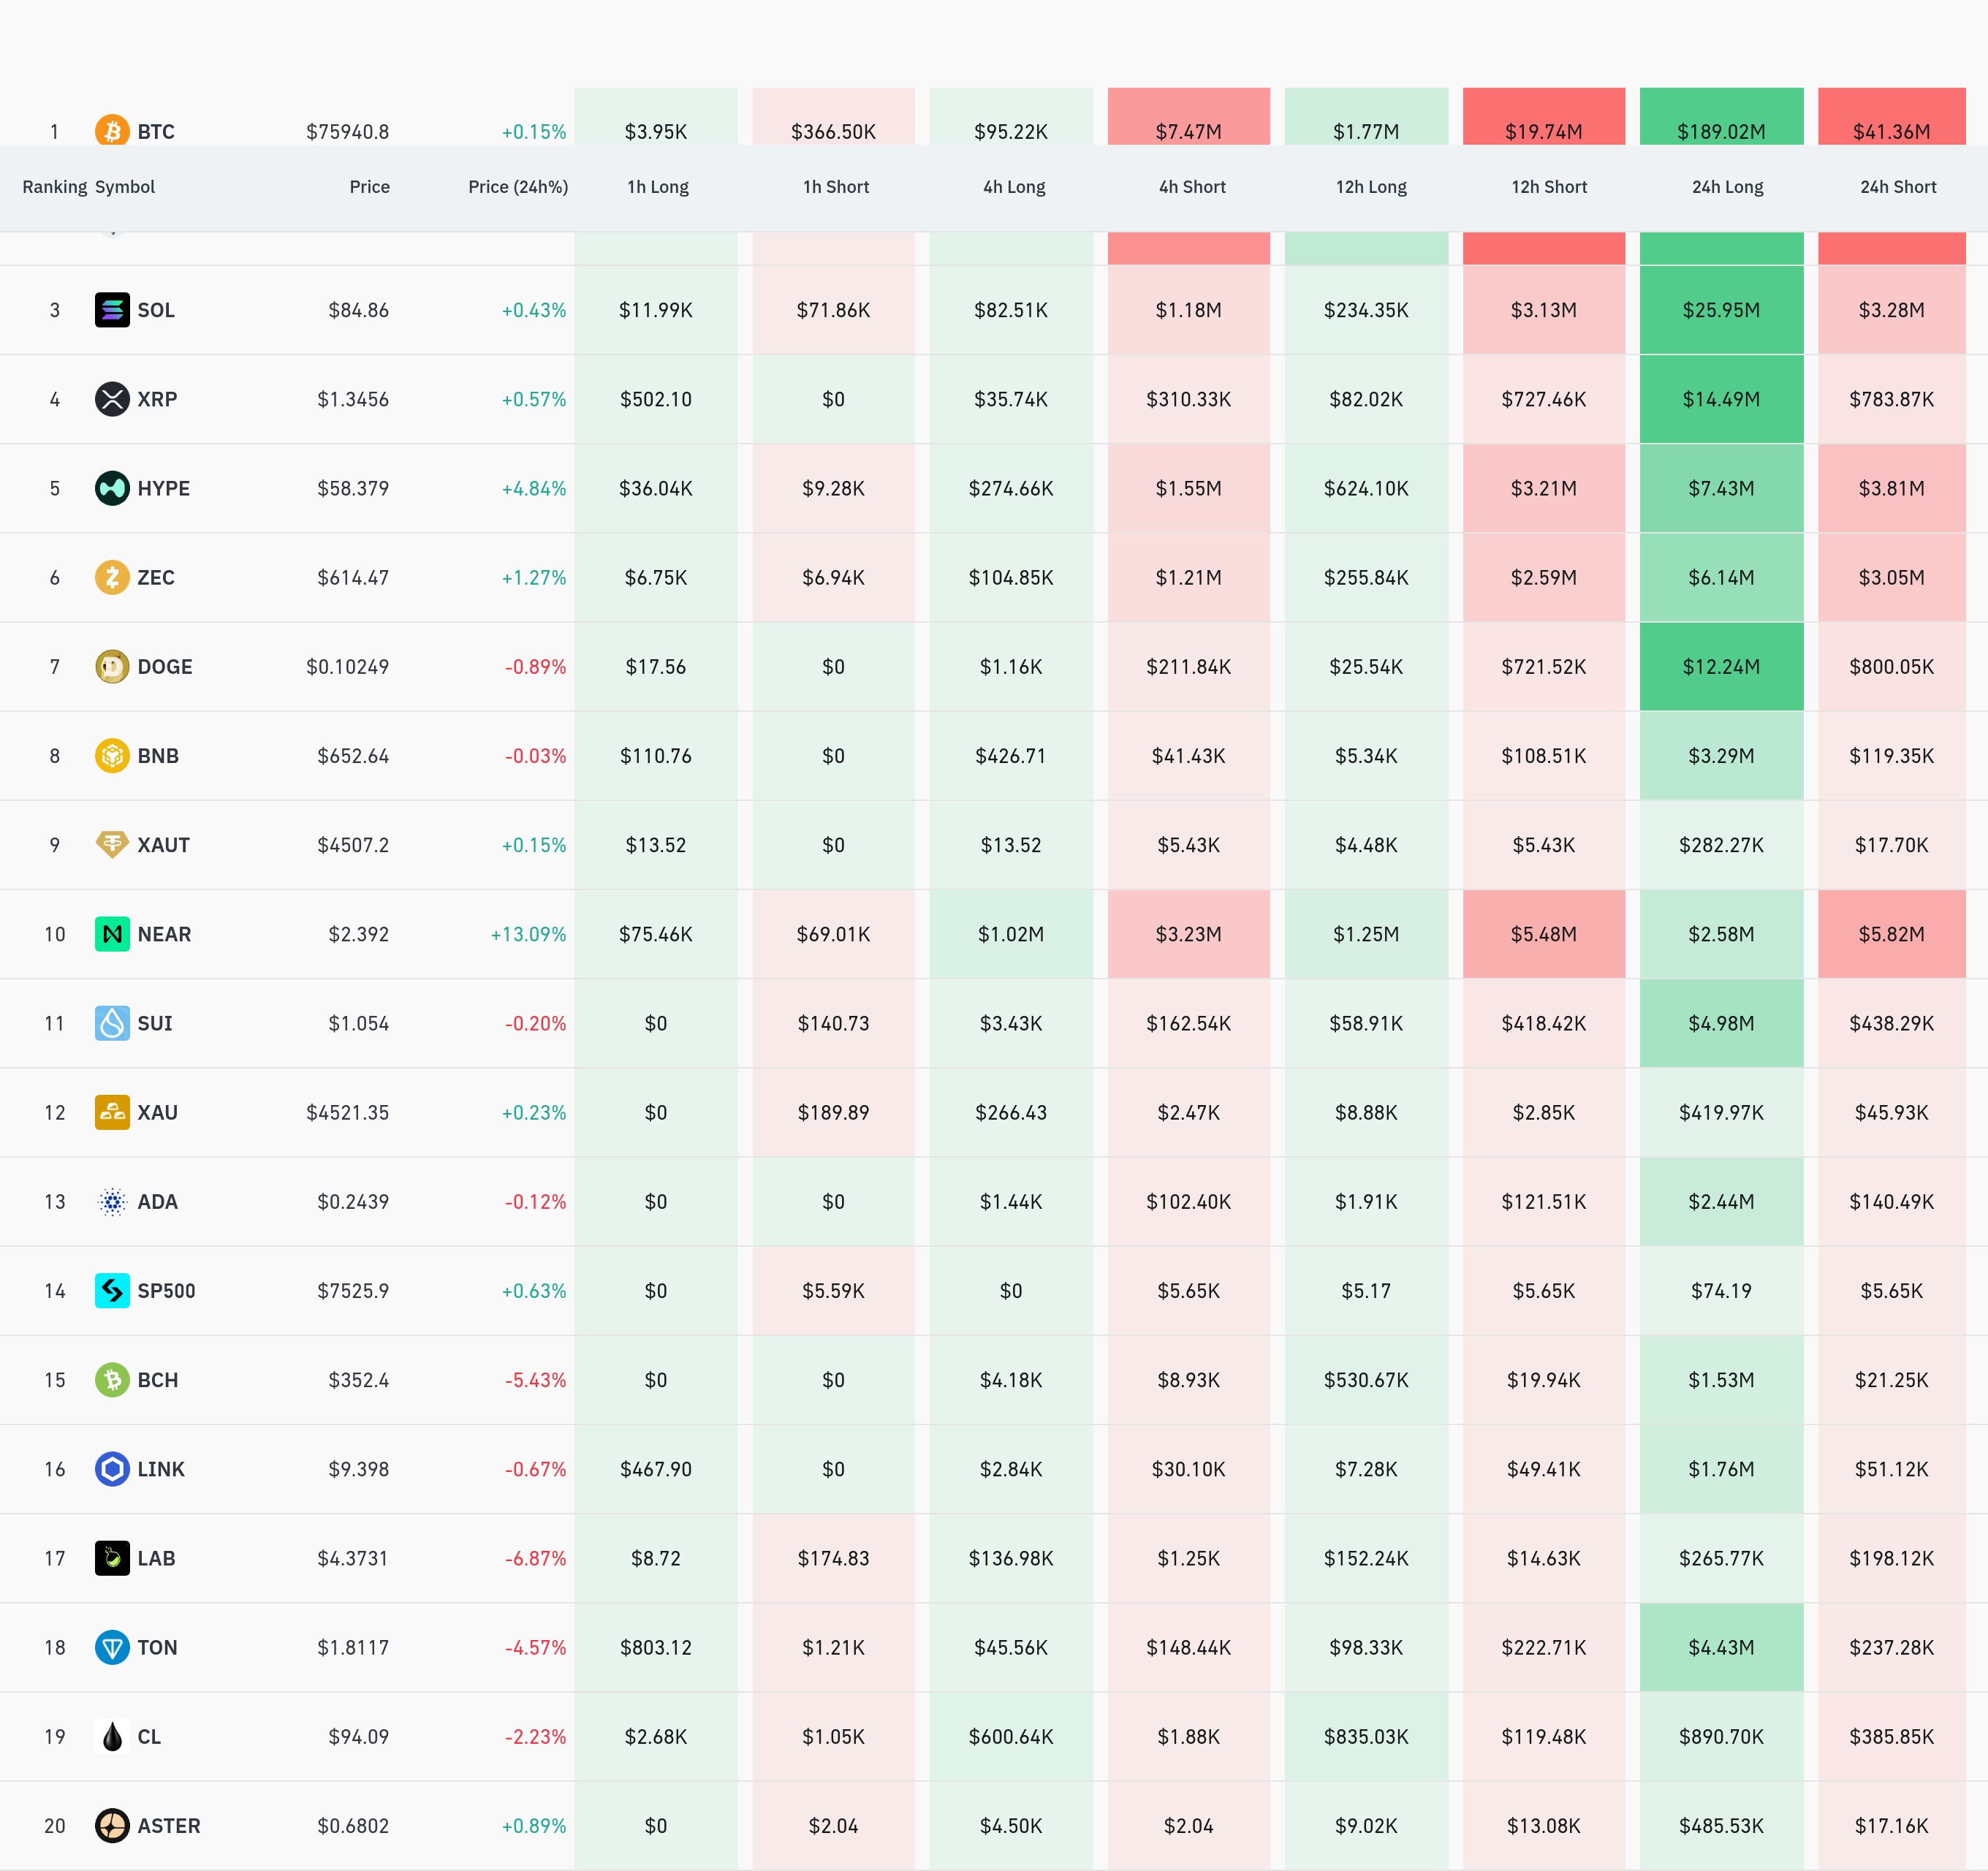Viewport: 1988px width, 1871px height.
Task: Click BCH's -5.43% price change
Action: (535, 1379)
